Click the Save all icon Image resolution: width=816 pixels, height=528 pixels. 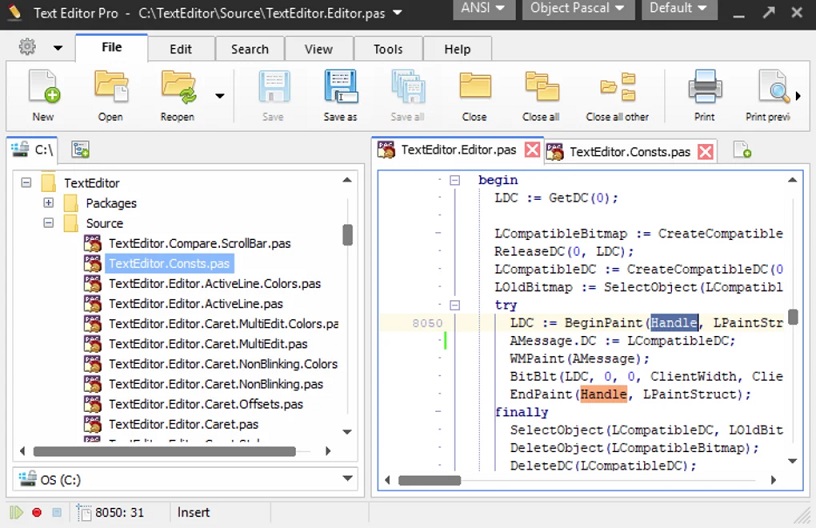(x=407, y=86)
